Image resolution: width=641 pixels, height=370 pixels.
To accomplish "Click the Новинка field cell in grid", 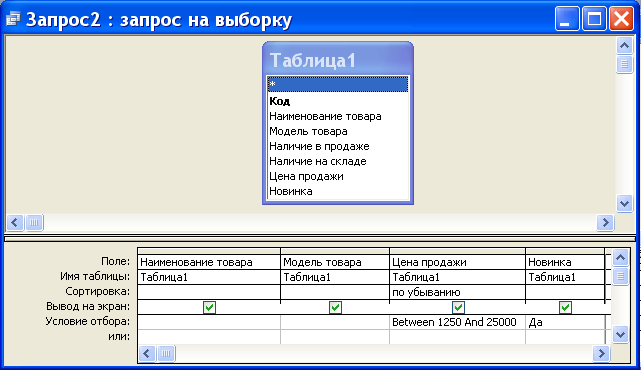I will tap(565, 262).
